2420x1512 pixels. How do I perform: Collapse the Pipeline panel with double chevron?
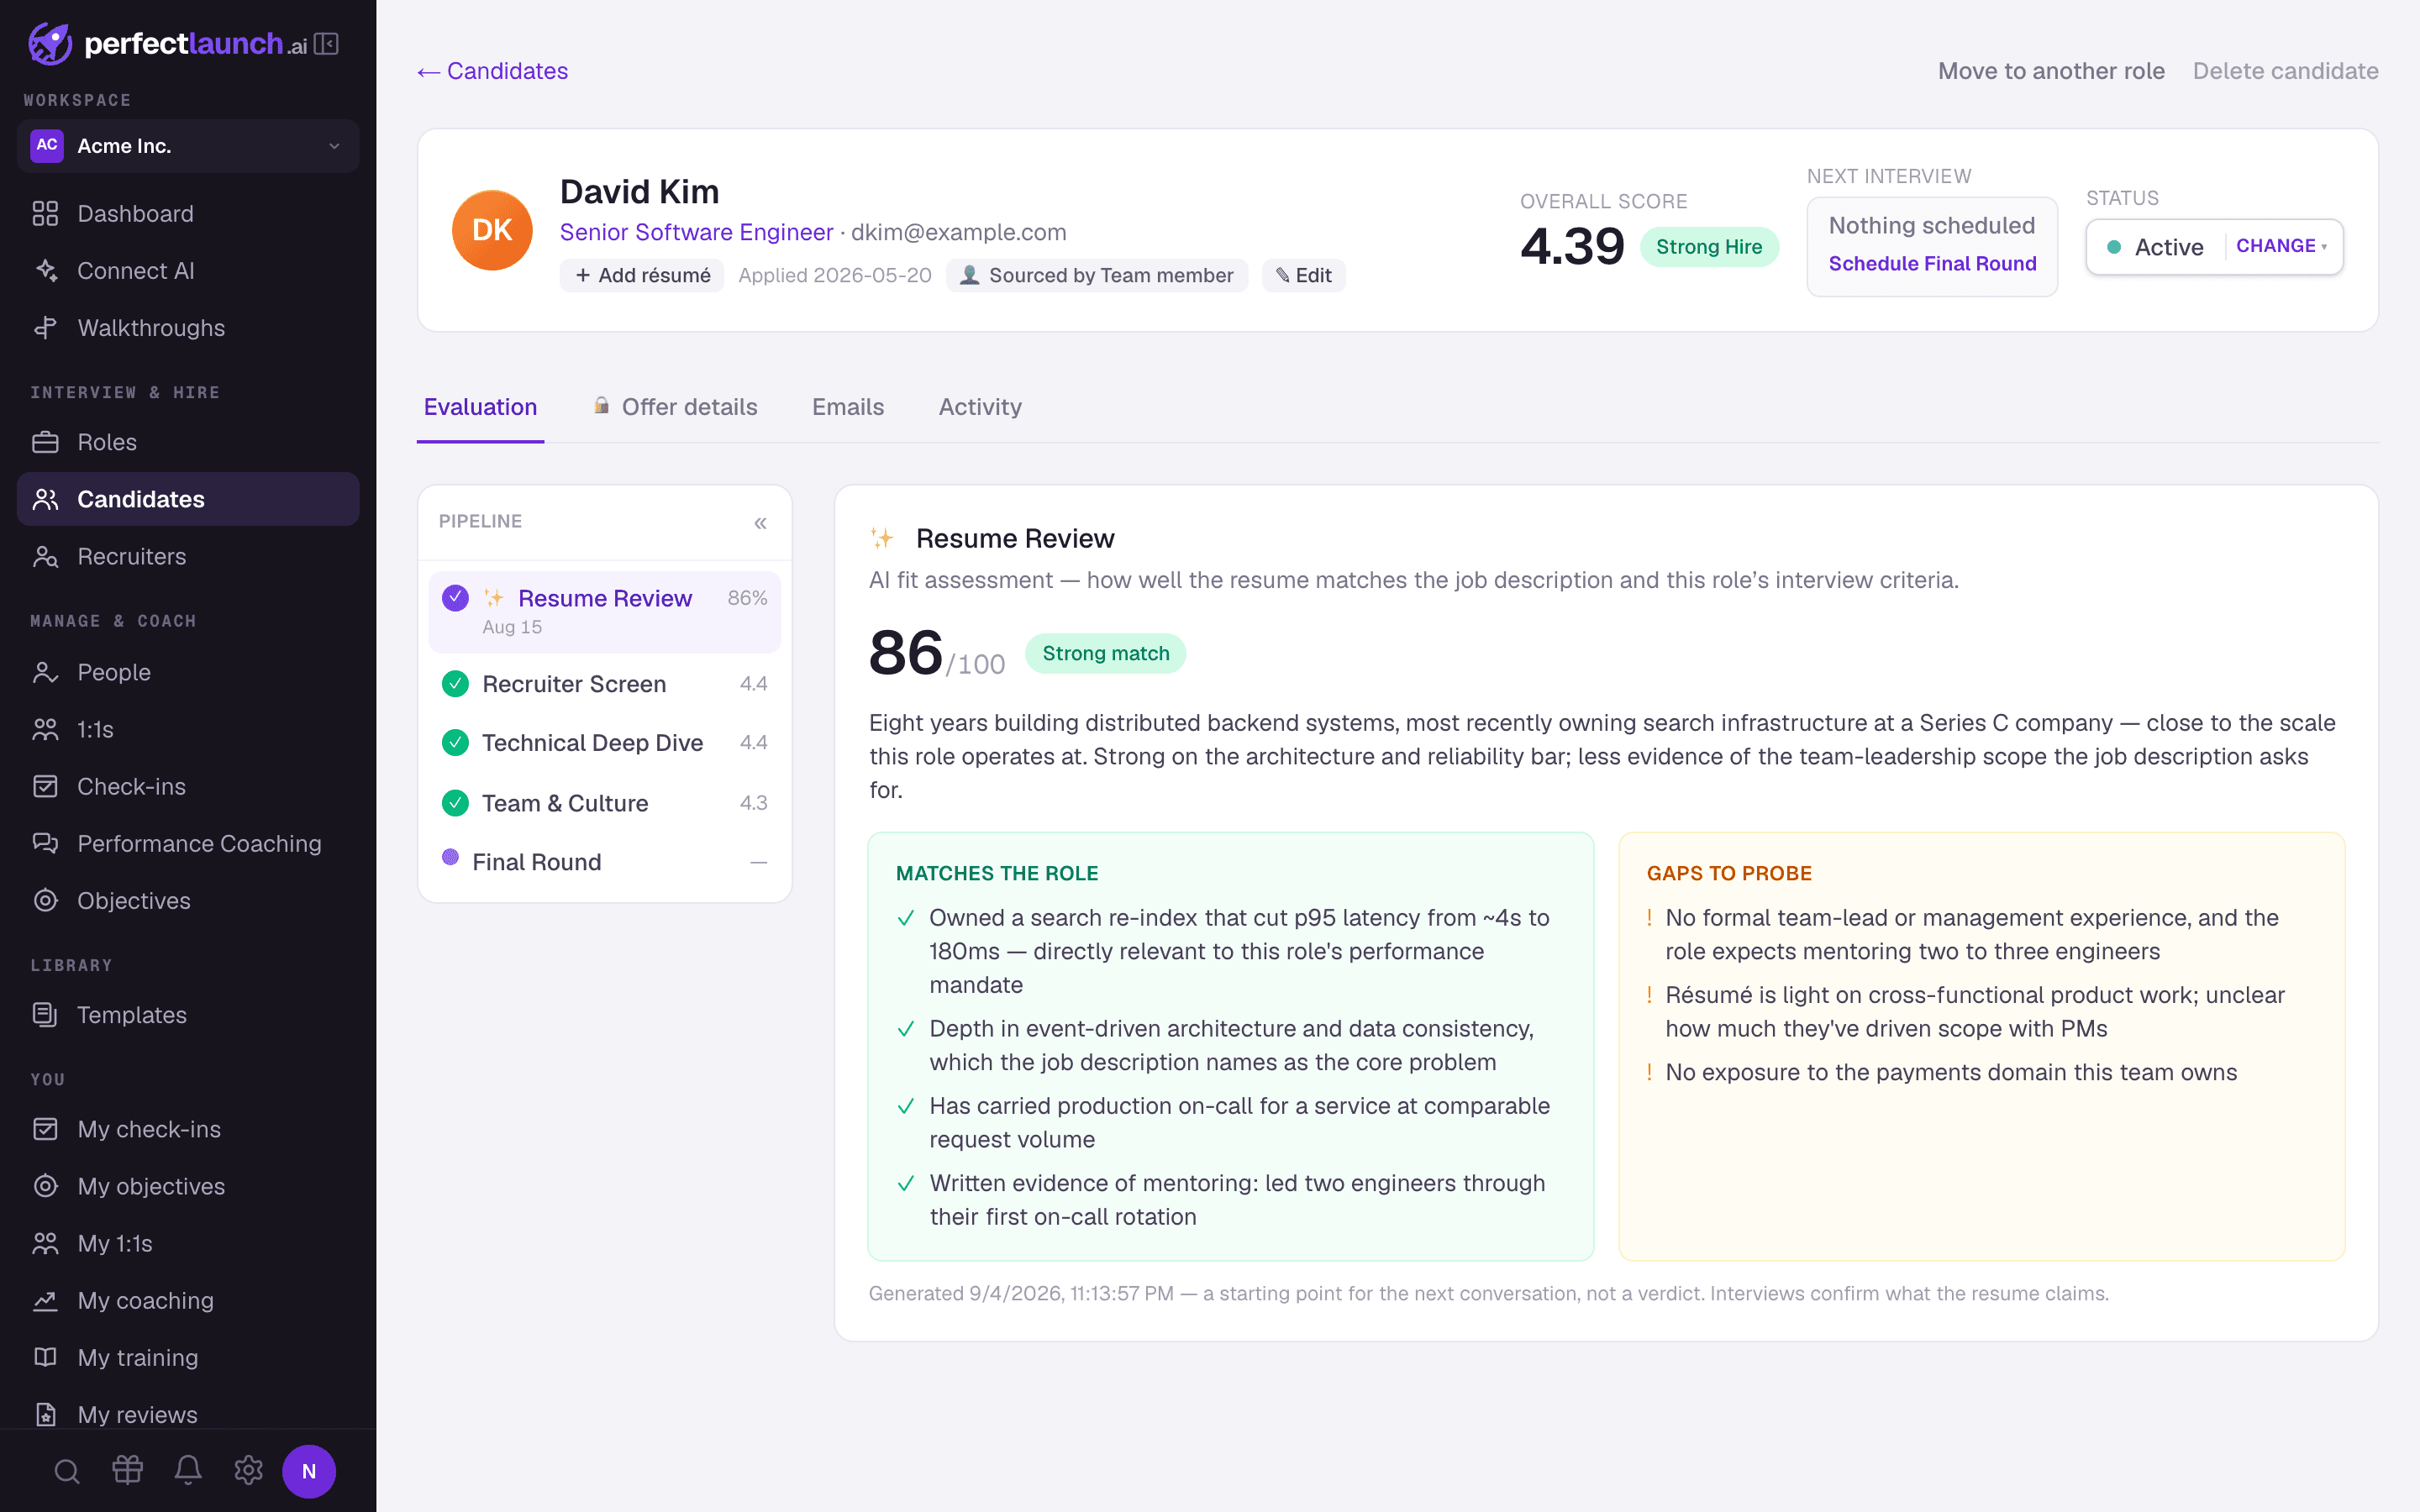[760, 523]
